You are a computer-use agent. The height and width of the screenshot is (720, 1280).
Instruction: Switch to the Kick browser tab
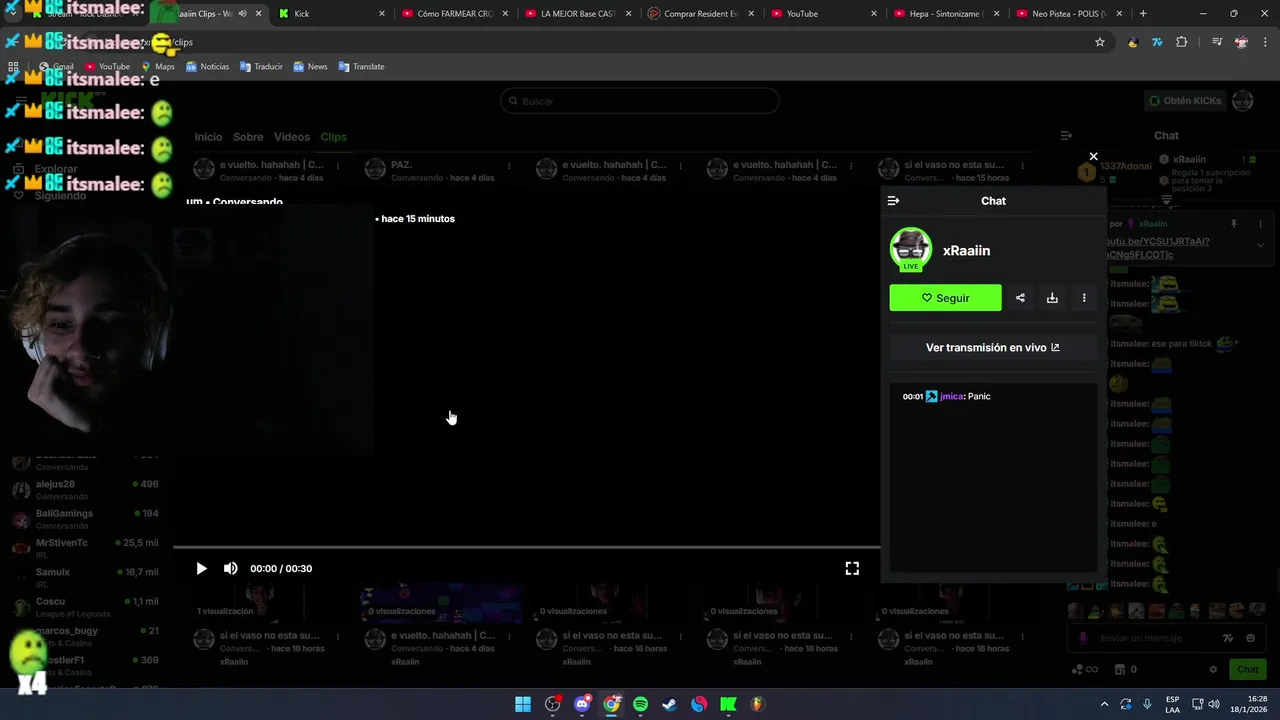(x=332, y=14)
